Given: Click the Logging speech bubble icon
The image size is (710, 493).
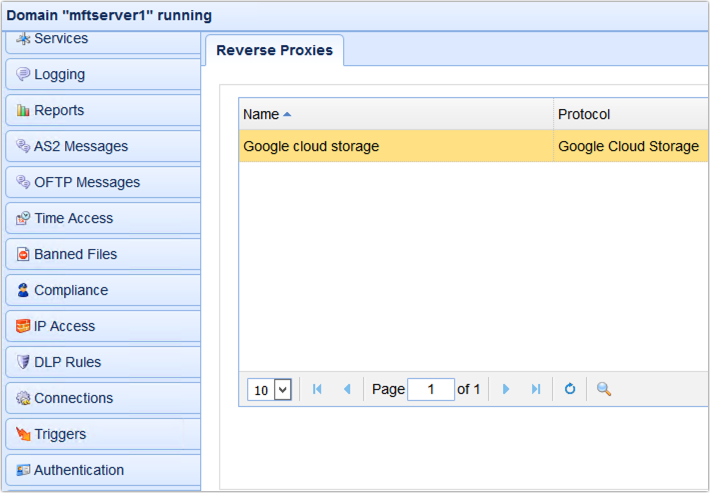Looking at the screenshot, I should tap(23, 75).
